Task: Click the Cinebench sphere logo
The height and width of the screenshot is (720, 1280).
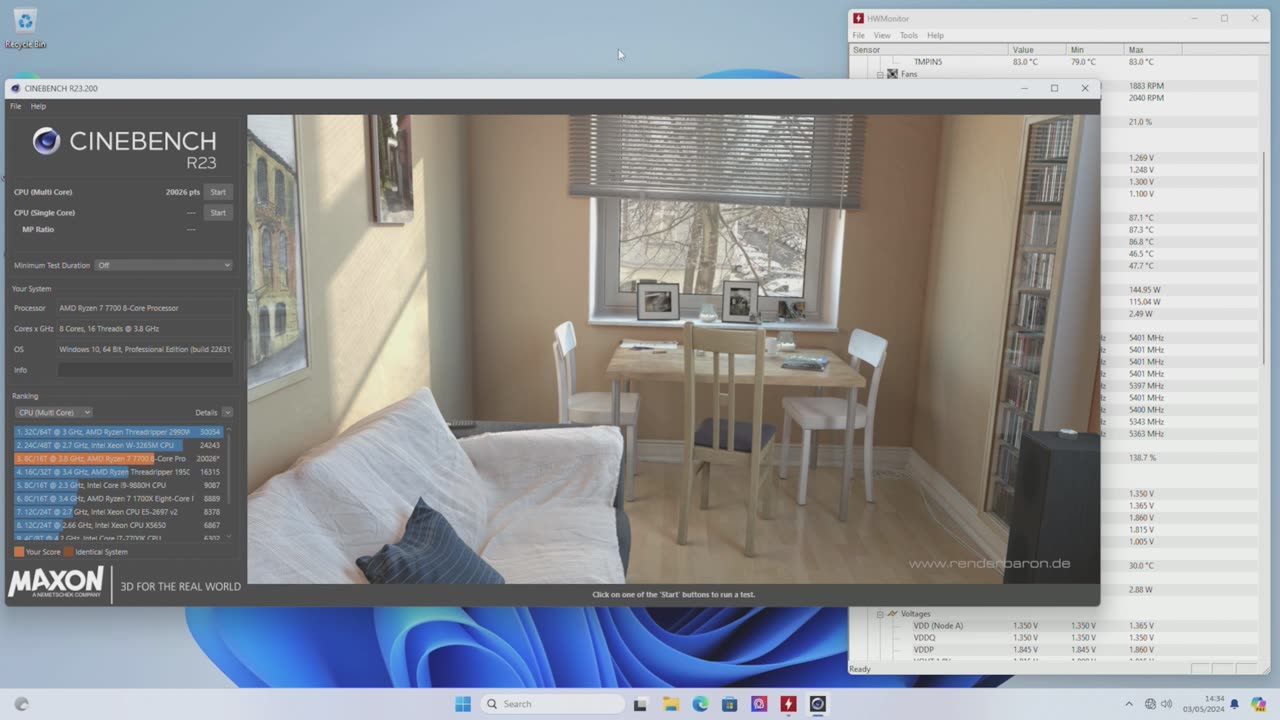Action: click(46, 141)
